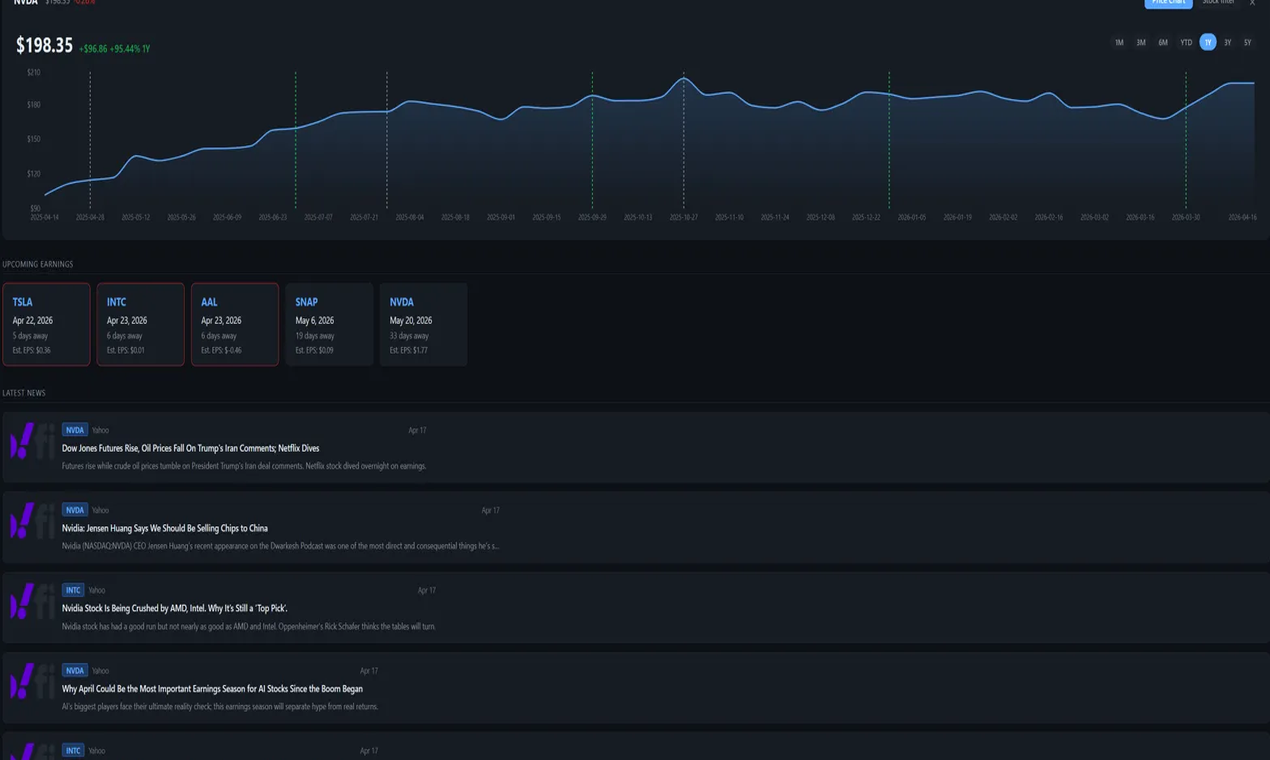Select the active 1Y chart range
The image size is (1270, 760).
[x=1208, y=42]
